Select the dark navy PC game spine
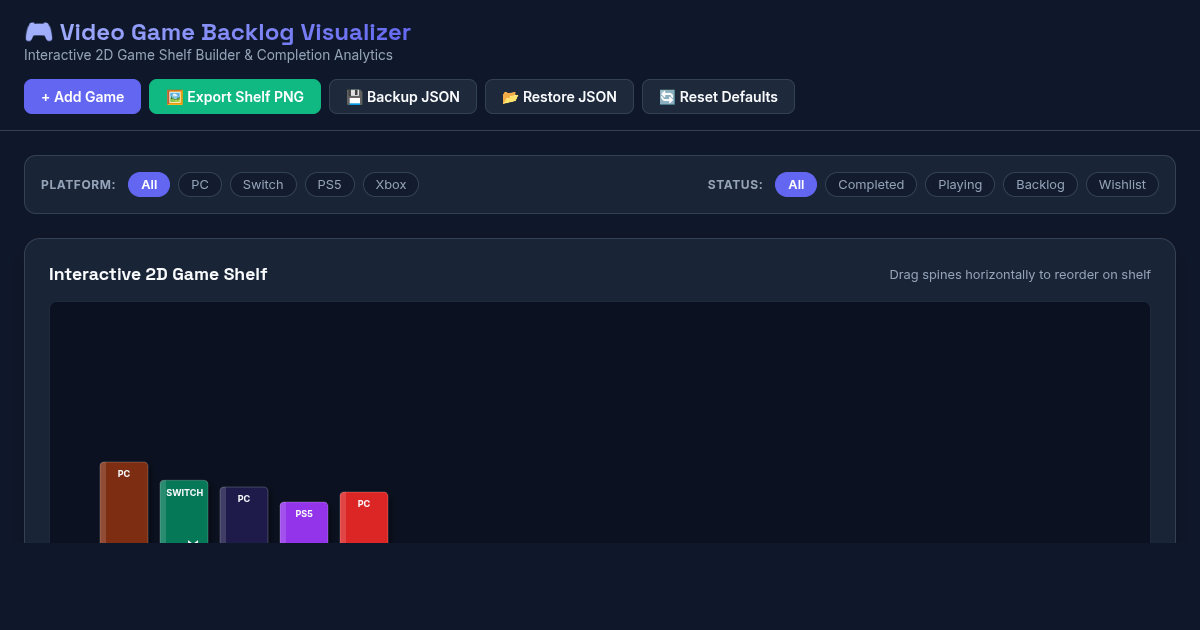The image size is (1200, 630). tap(244, 515)
